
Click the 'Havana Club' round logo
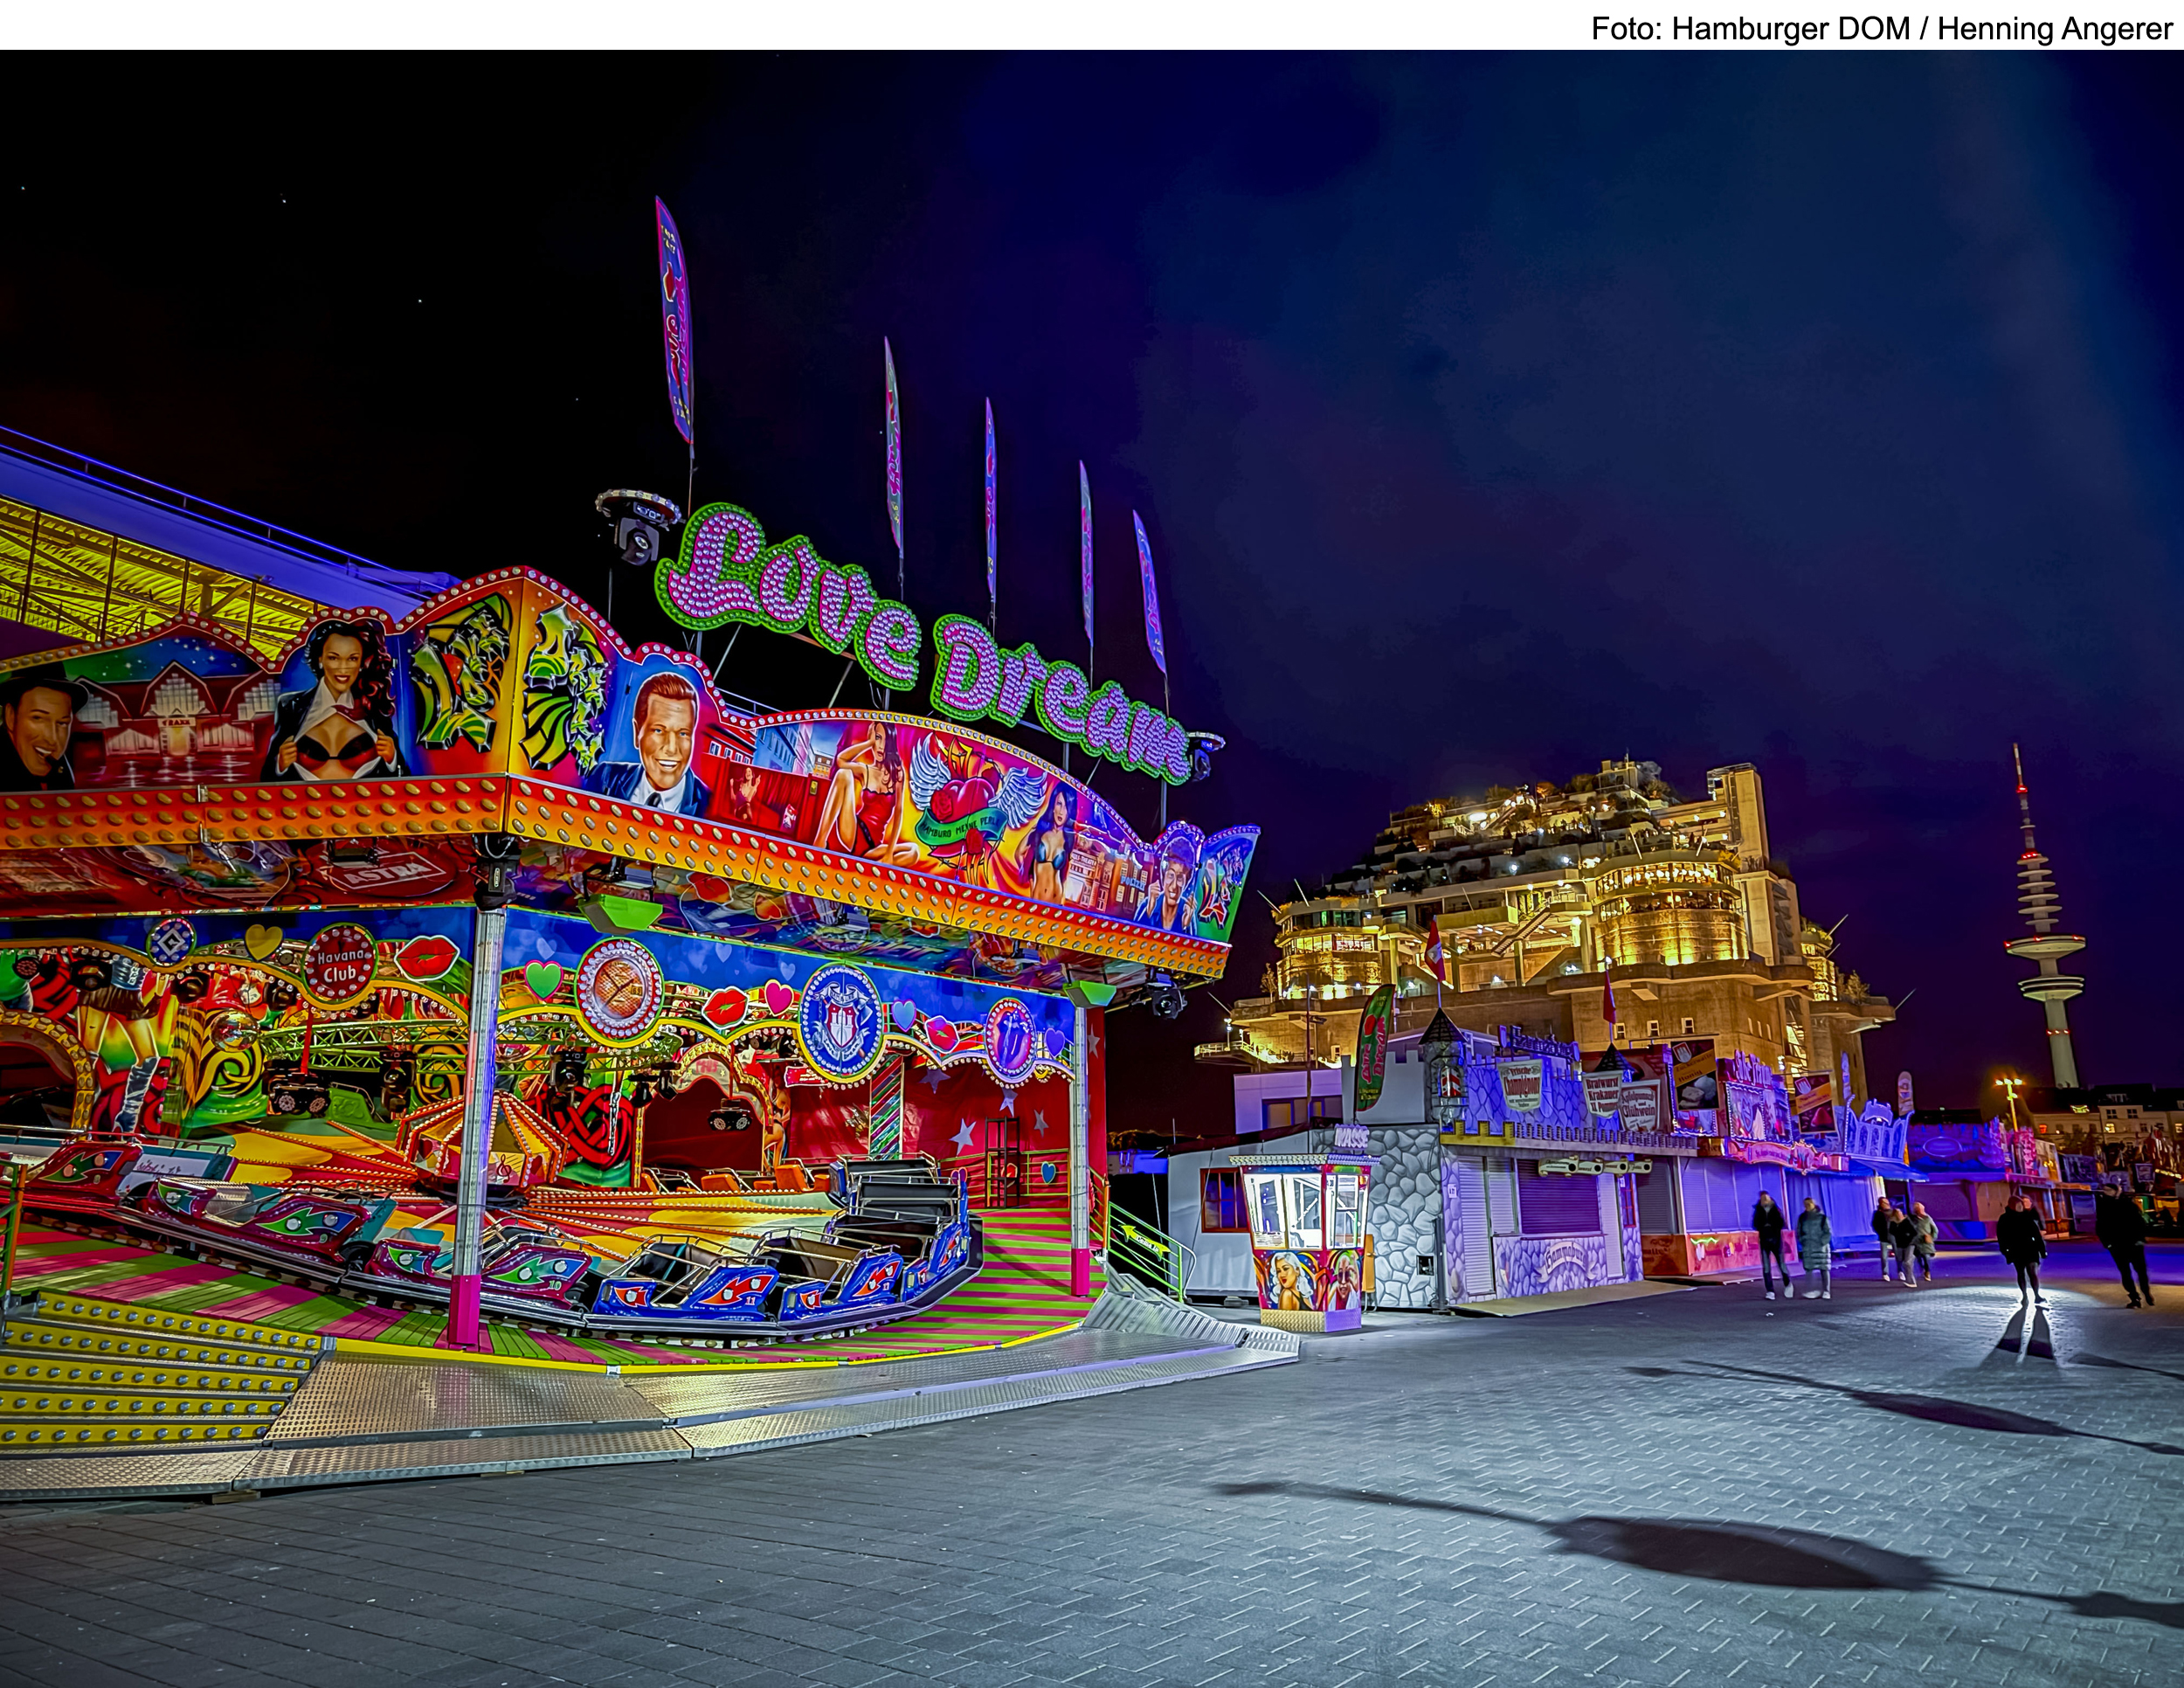point(340,963)
